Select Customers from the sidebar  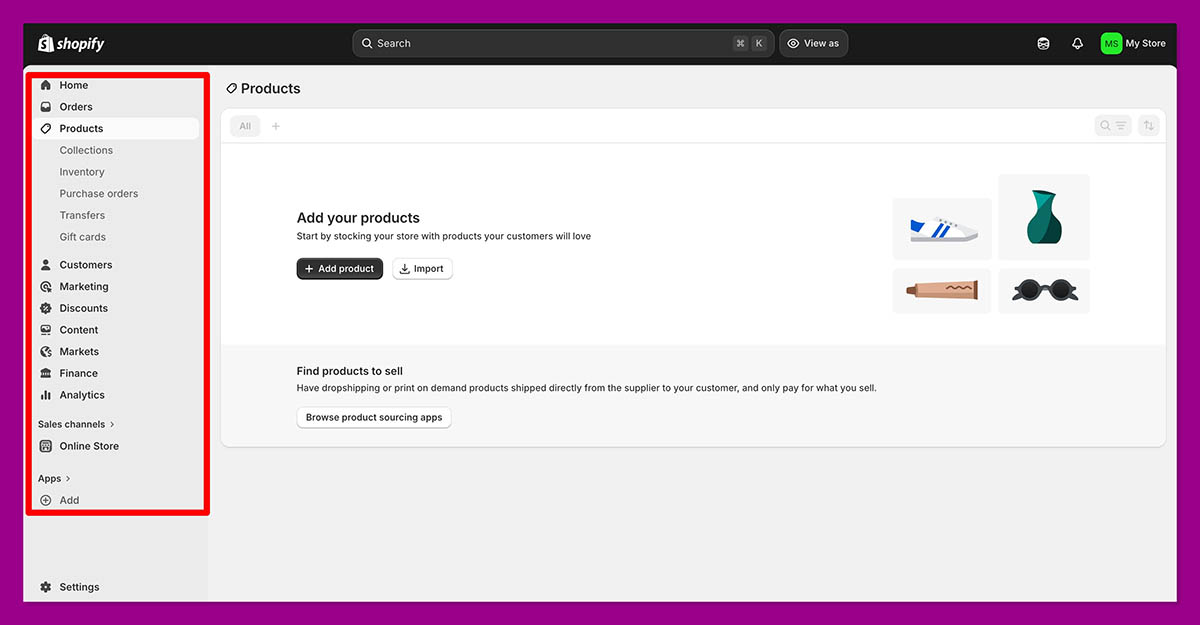click(x=85, y=264)
